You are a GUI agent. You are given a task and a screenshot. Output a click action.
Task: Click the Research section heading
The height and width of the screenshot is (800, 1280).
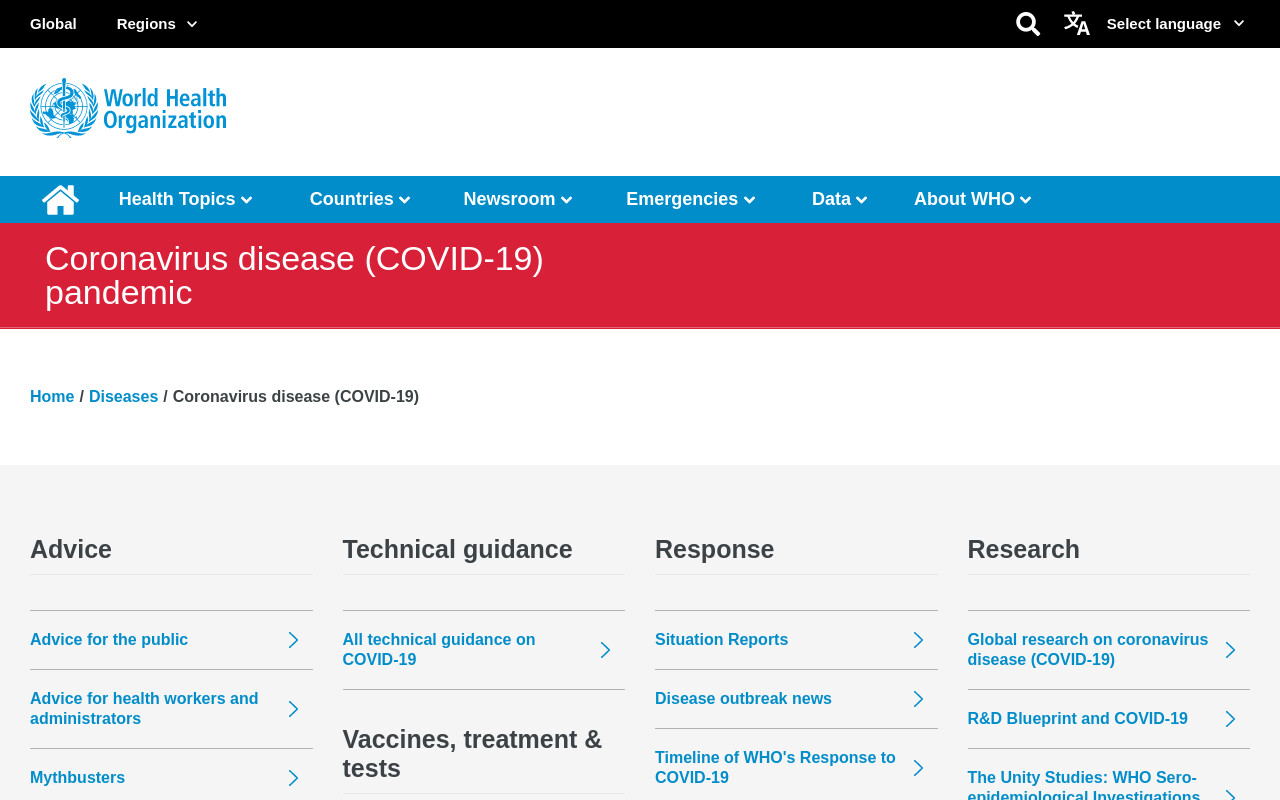click(x=1024, y=549)
